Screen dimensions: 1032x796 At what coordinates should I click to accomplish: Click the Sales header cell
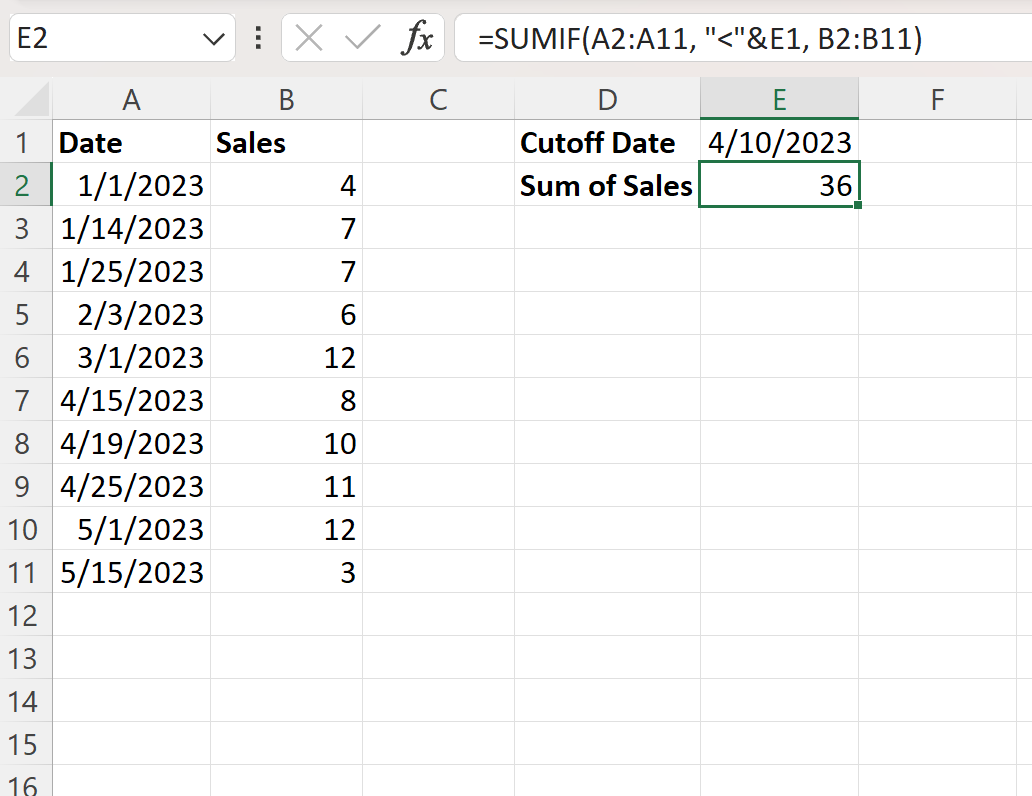tap(286, 142)
